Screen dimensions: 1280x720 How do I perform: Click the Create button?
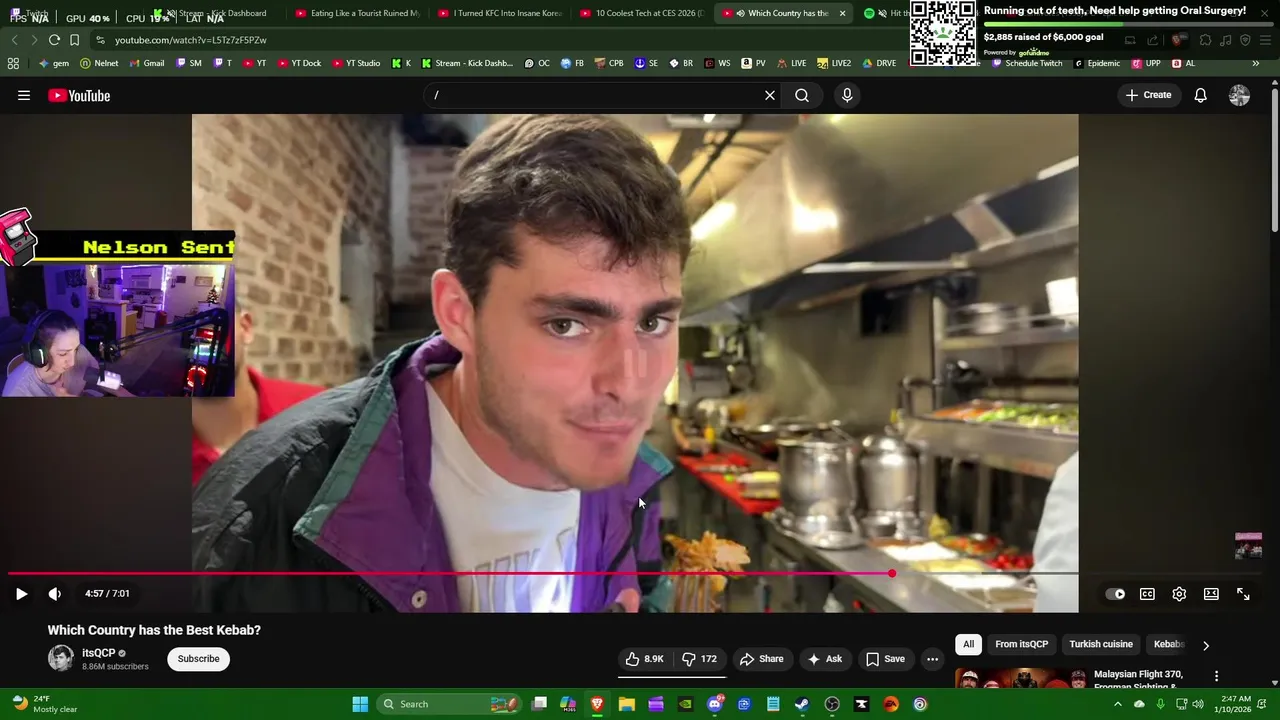(x=1148, y=95)
